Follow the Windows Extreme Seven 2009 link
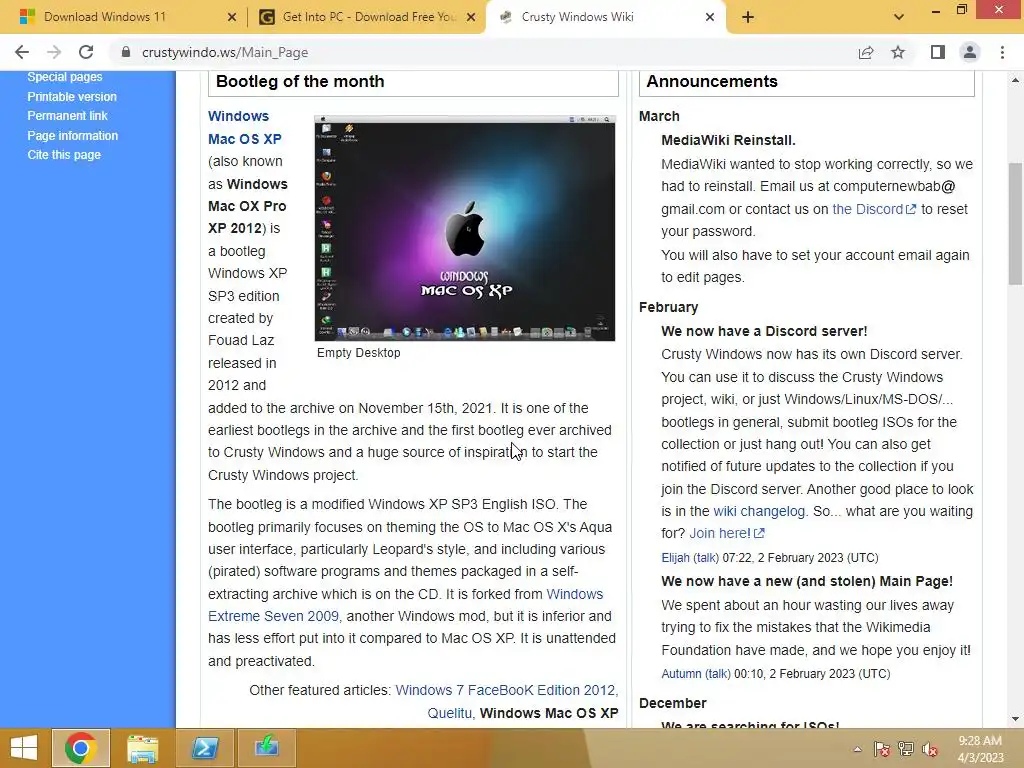This screenshot has width=1024, height=768. click(x=405, y=605)
